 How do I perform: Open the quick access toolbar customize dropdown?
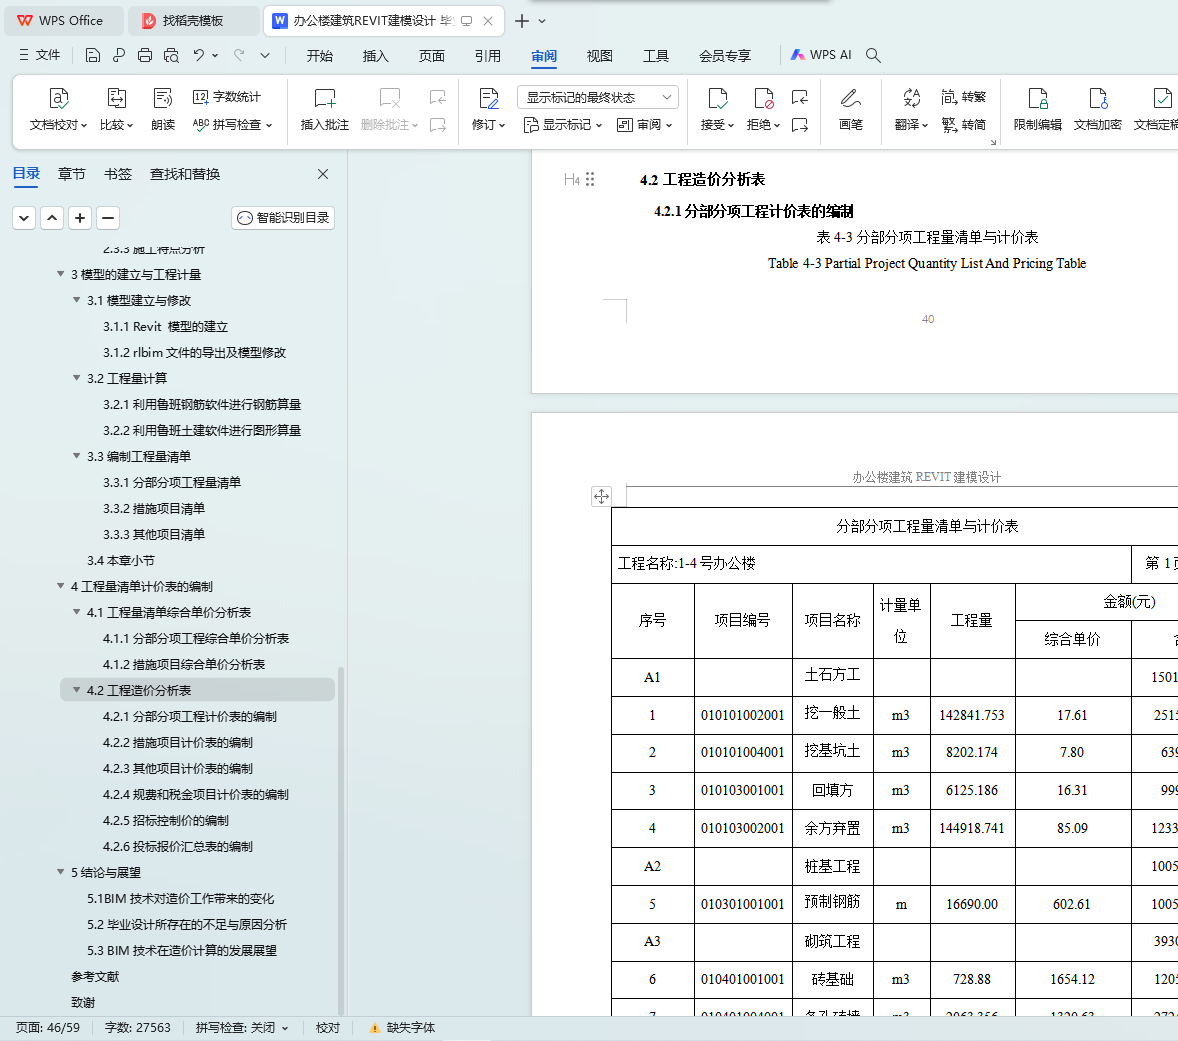click(x=265, y=55)
